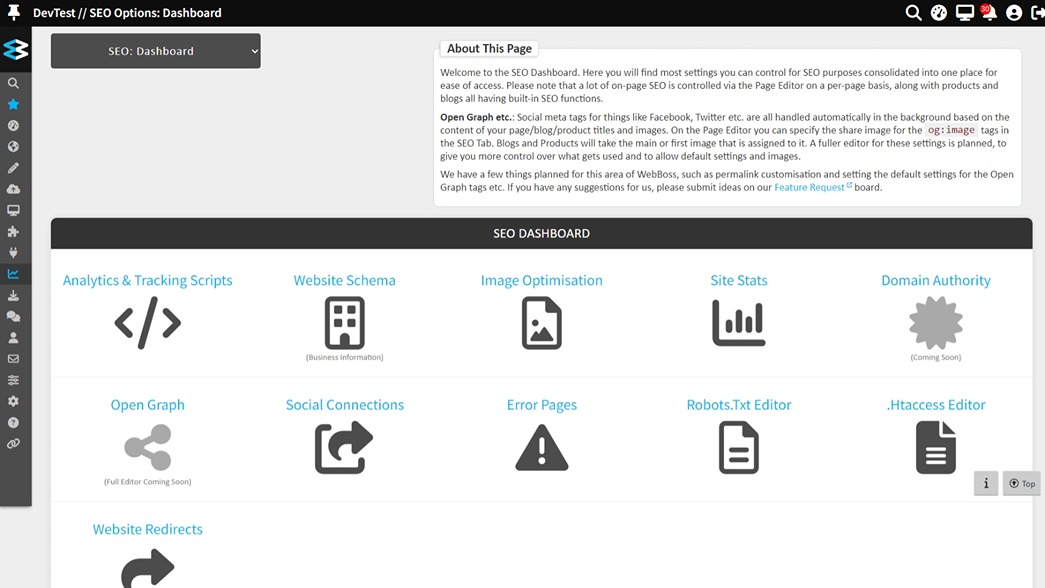Check the notifications bell showing 30
This screenshot has height=588, width=1045.
(988, 12)
